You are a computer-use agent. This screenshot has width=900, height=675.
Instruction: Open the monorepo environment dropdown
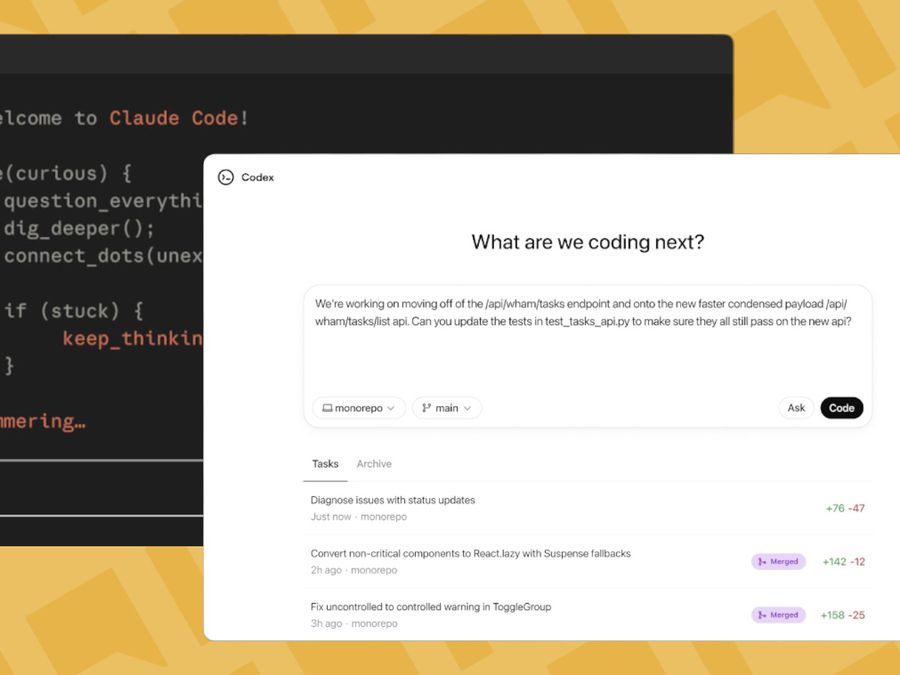pyautogui.click(x=359, y=408)
